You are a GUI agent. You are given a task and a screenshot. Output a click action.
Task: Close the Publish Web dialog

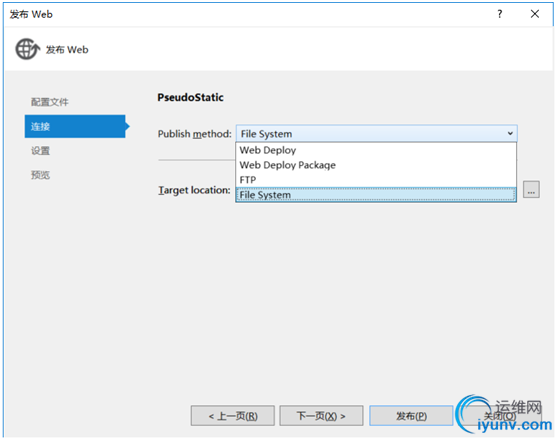pyautogui.click(x=535, y=14)
